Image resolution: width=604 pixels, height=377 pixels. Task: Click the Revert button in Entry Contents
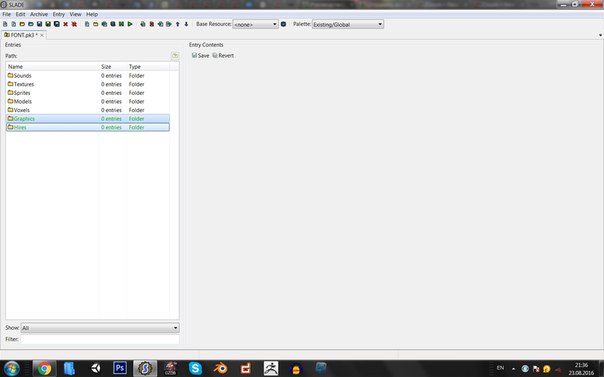[x=223, y=55]
